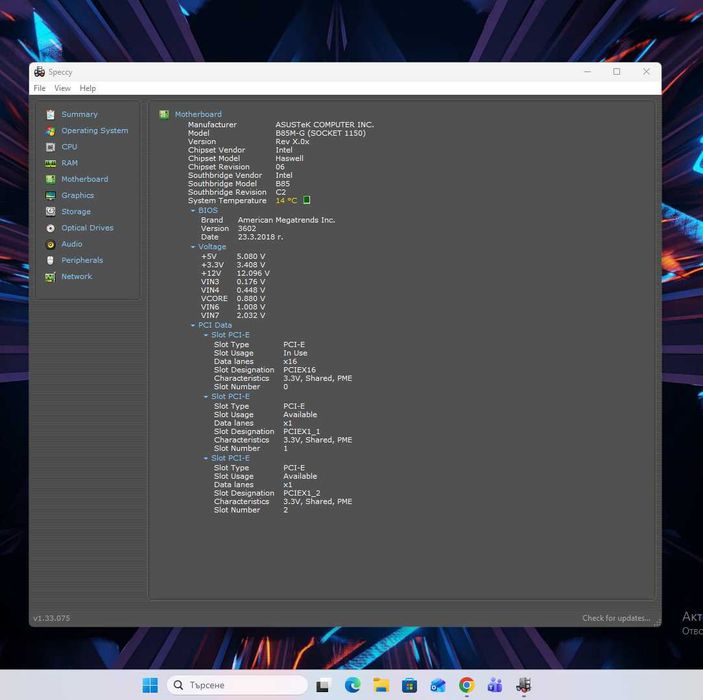Open the Storage drive icon
The height and width of the screenshot is (700, 703).
(50, 212)
